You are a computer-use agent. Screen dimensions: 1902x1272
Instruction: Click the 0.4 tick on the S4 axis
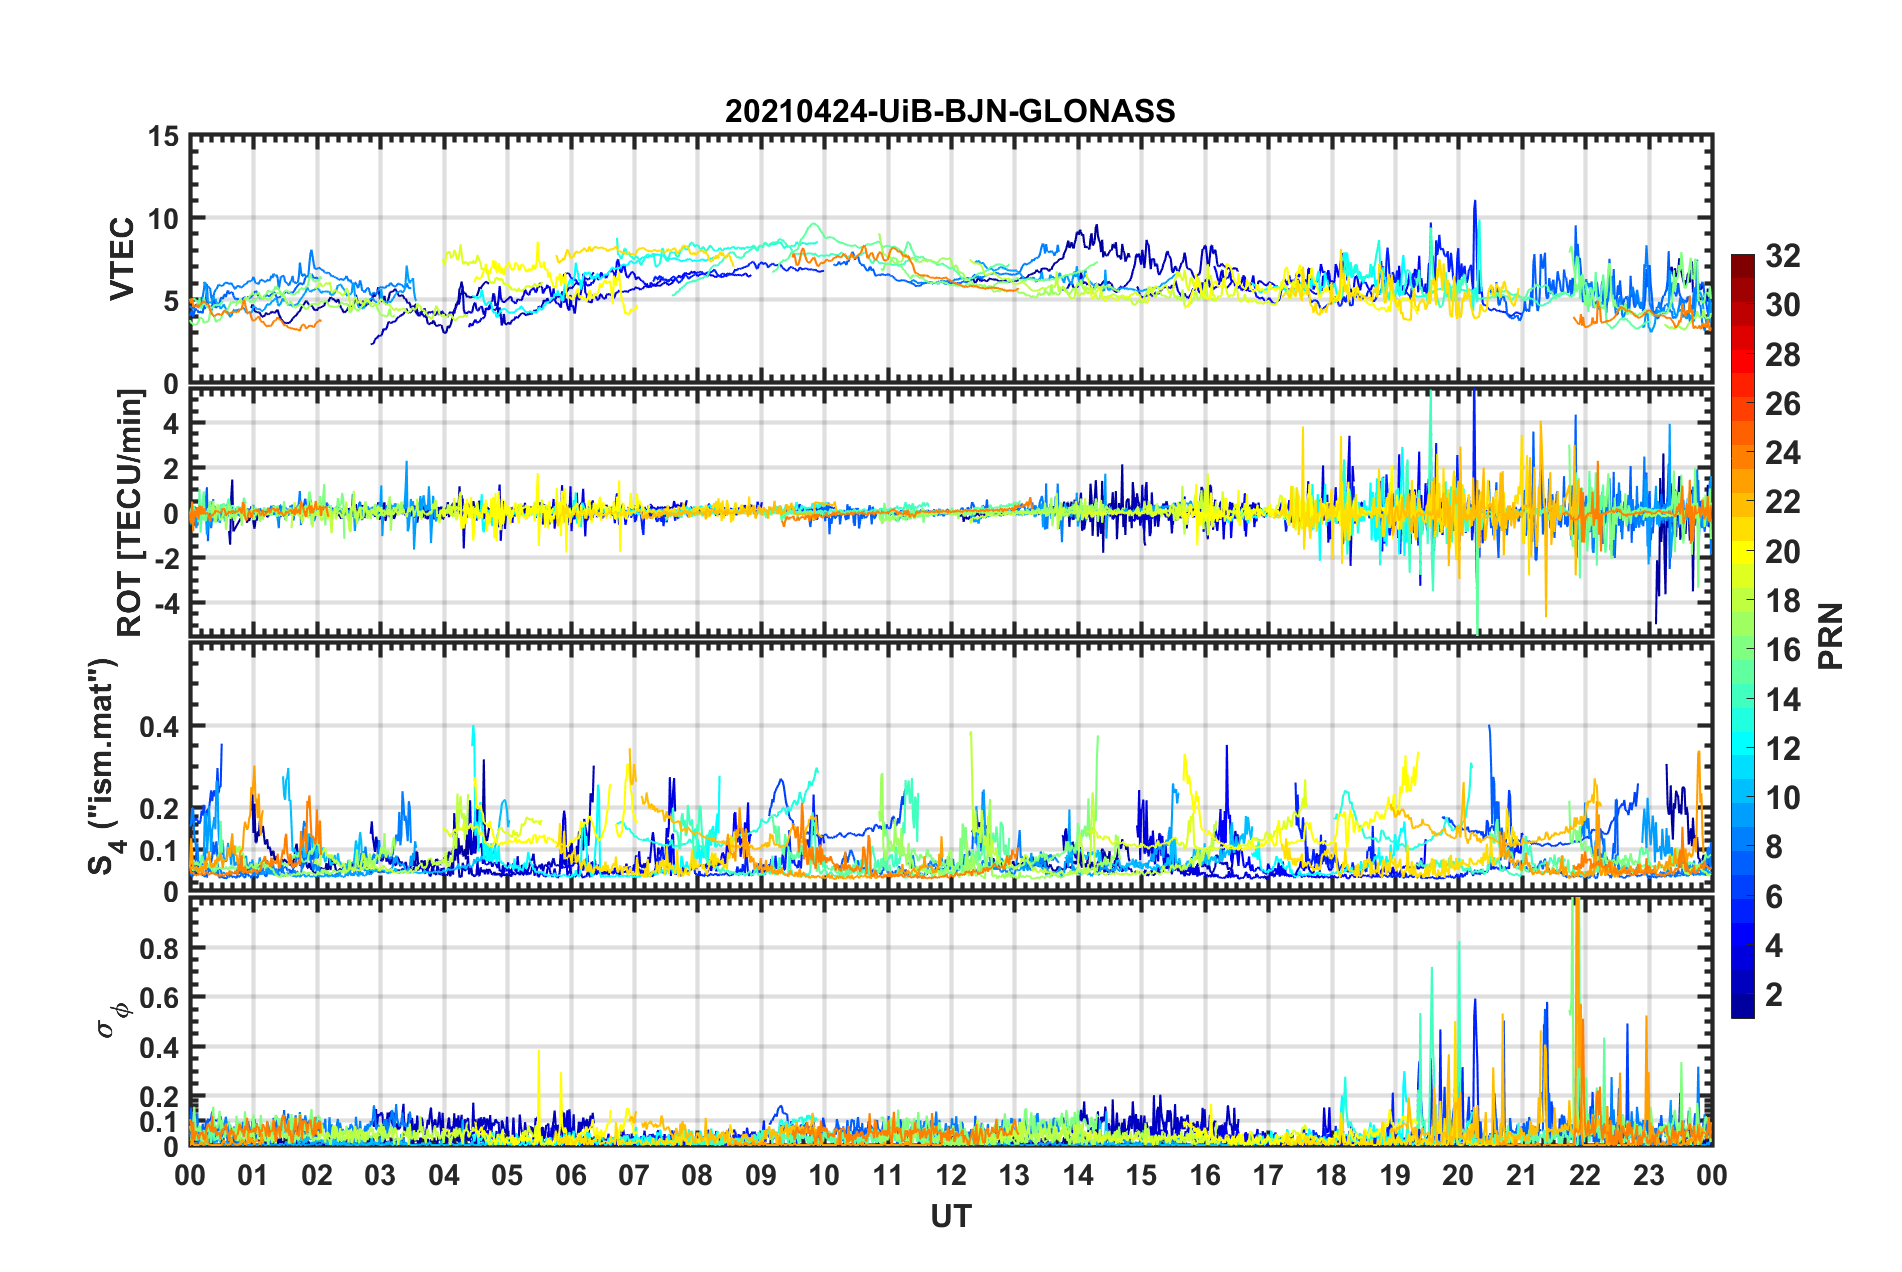click(x=160, y=726)
